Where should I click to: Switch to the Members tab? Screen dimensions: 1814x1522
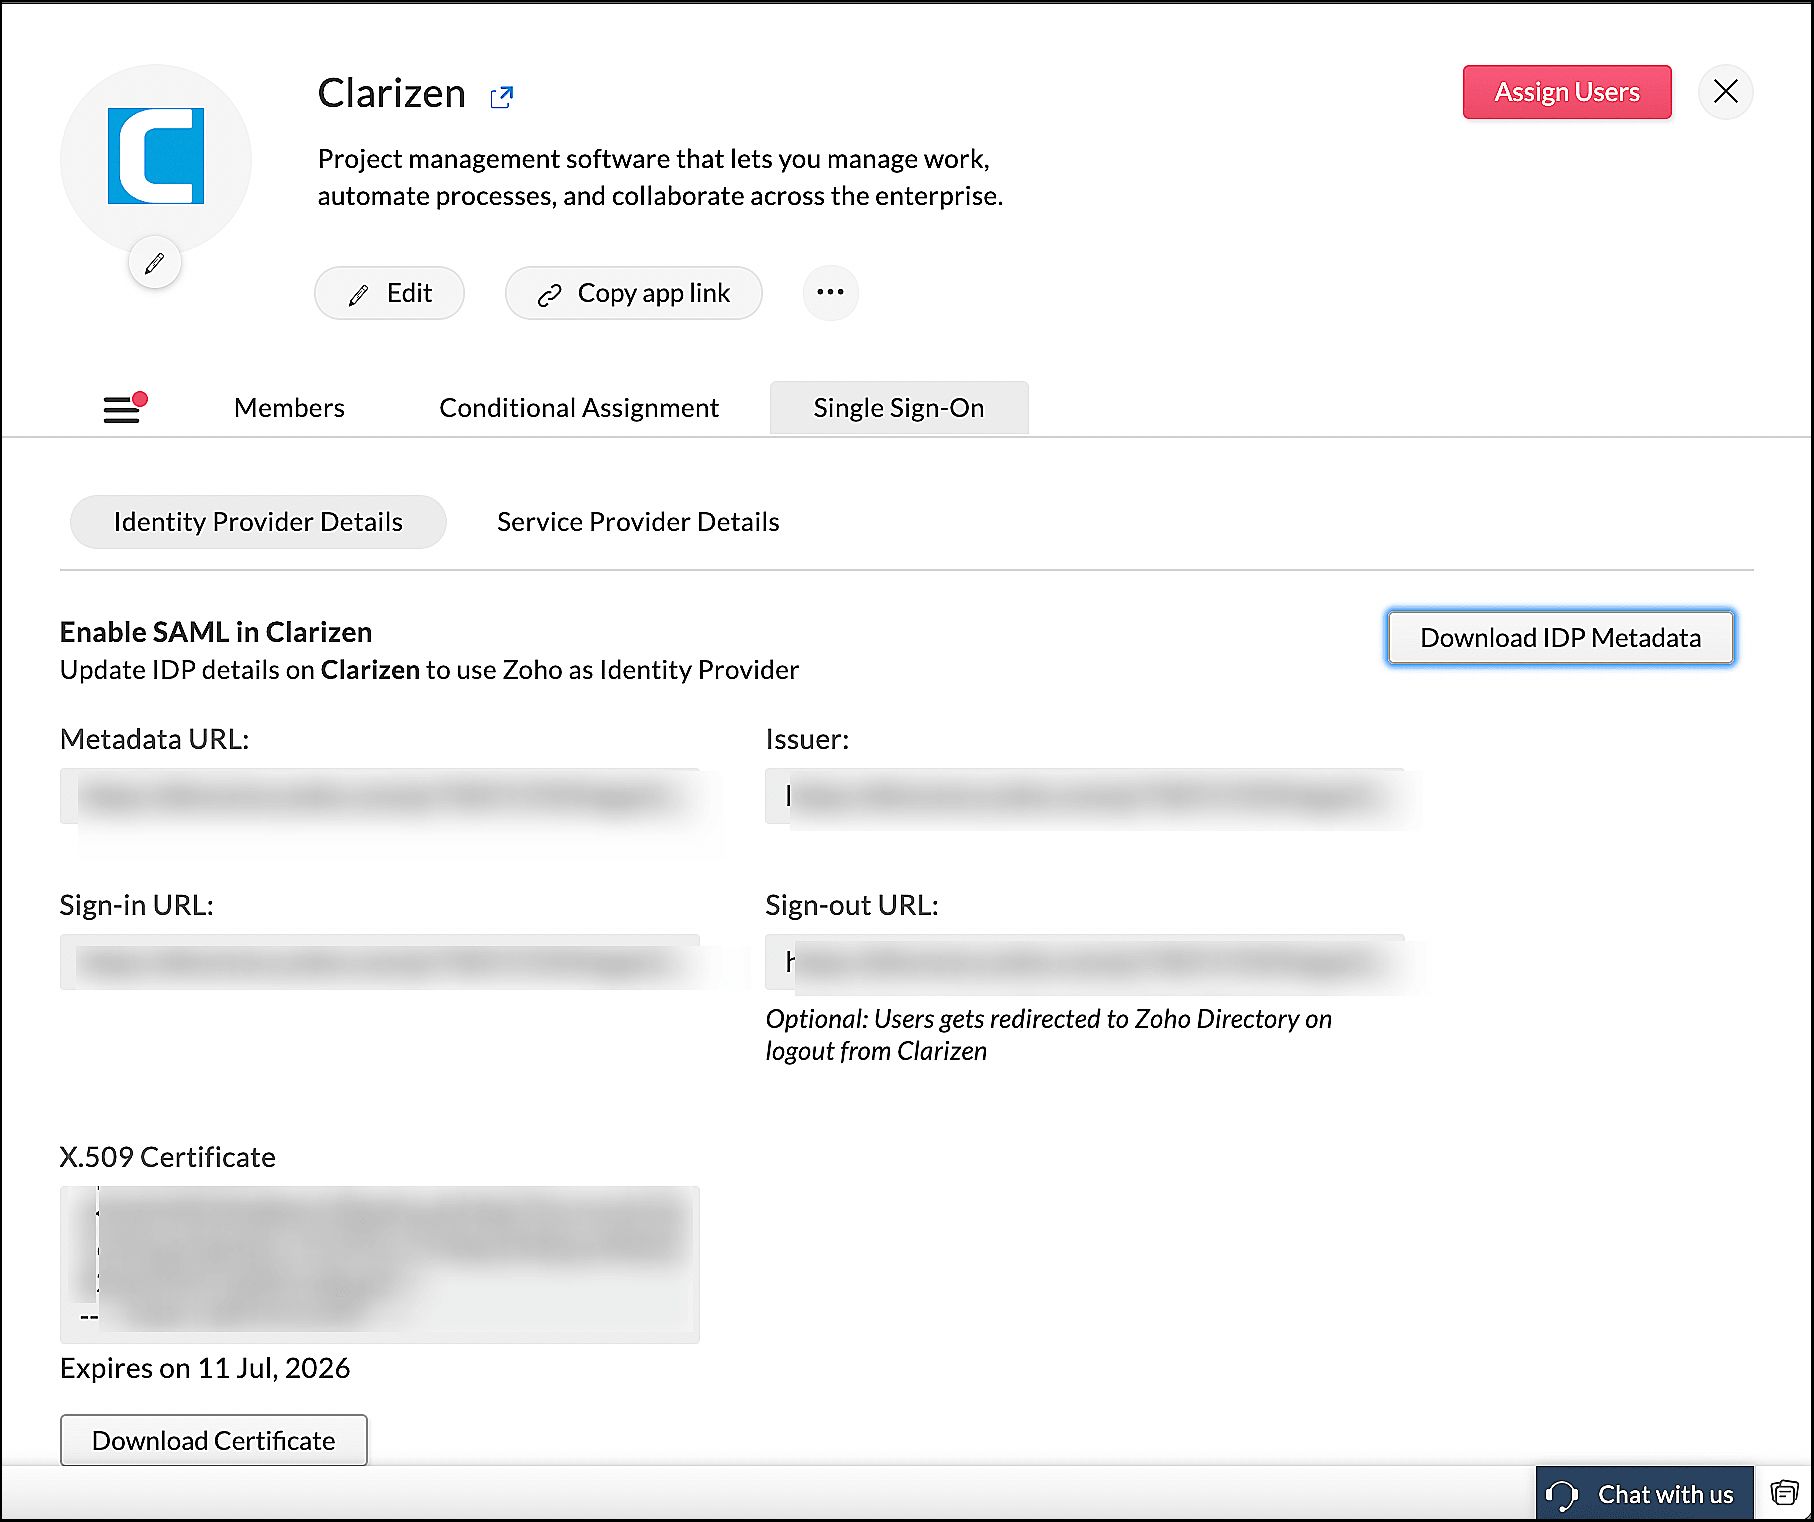tap(289, 408)
